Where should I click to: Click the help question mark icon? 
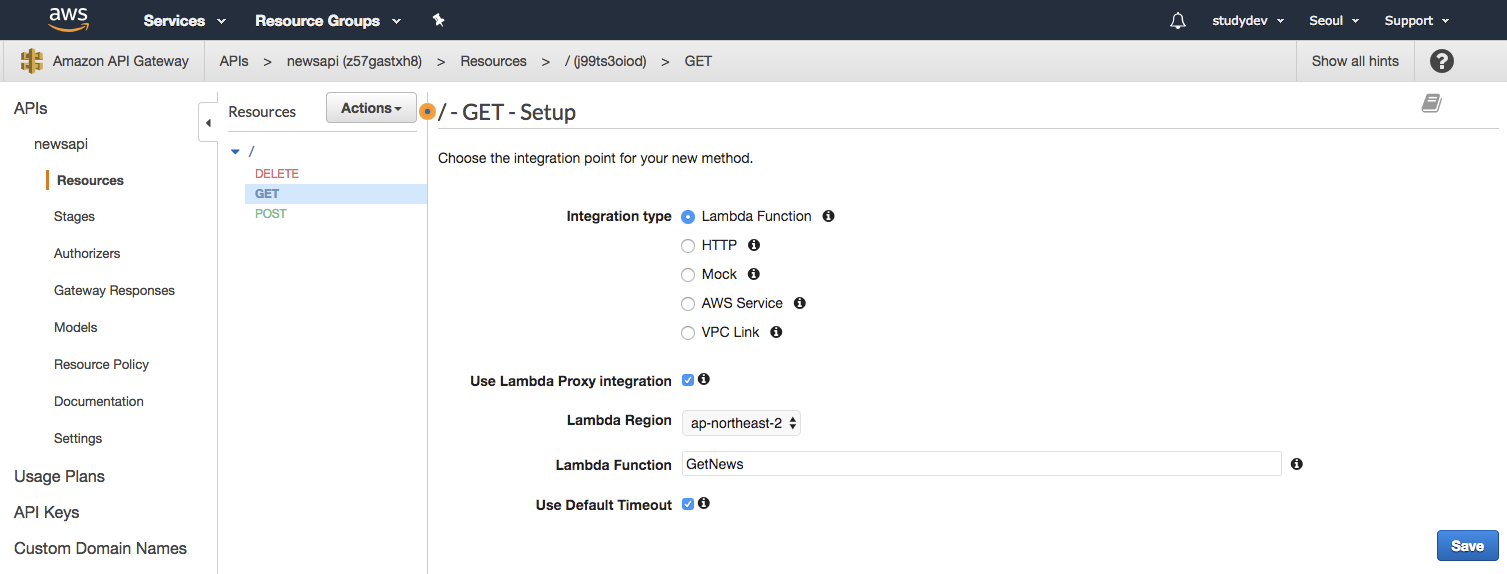click(1441, 61)
